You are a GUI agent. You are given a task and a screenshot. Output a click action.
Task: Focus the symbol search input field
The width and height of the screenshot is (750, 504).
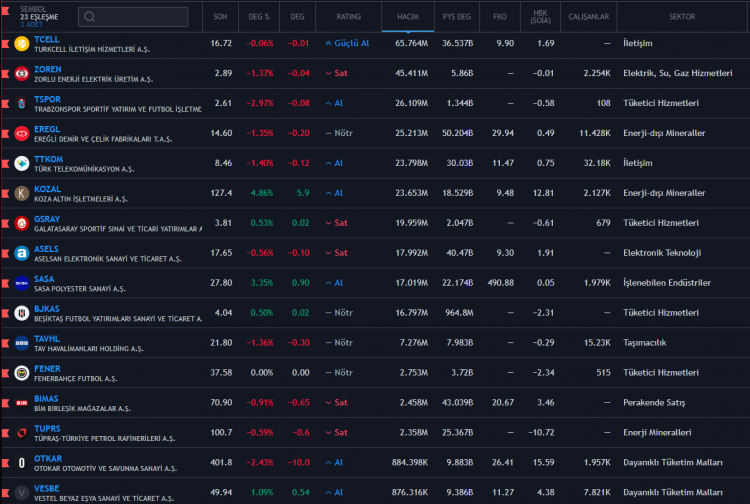133,17
